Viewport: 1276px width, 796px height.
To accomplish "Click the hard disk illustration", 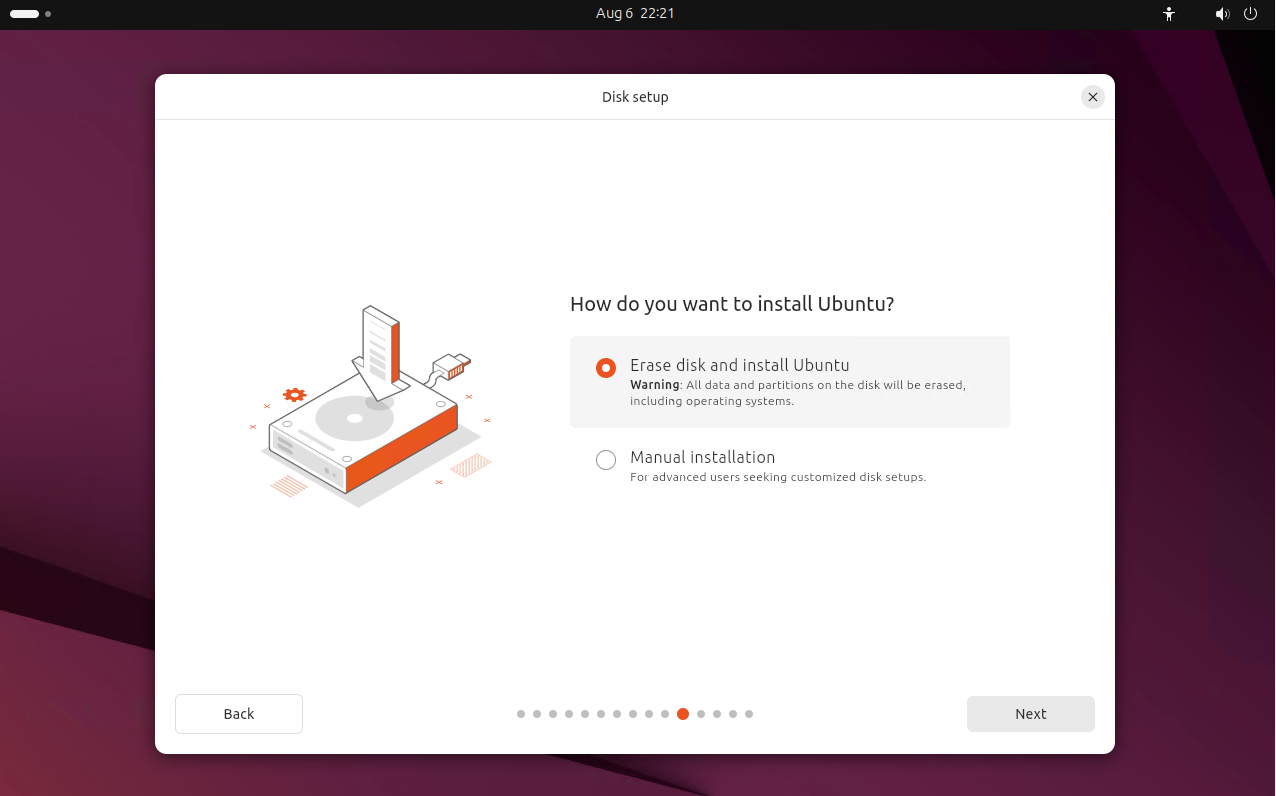I will (371, 406).
